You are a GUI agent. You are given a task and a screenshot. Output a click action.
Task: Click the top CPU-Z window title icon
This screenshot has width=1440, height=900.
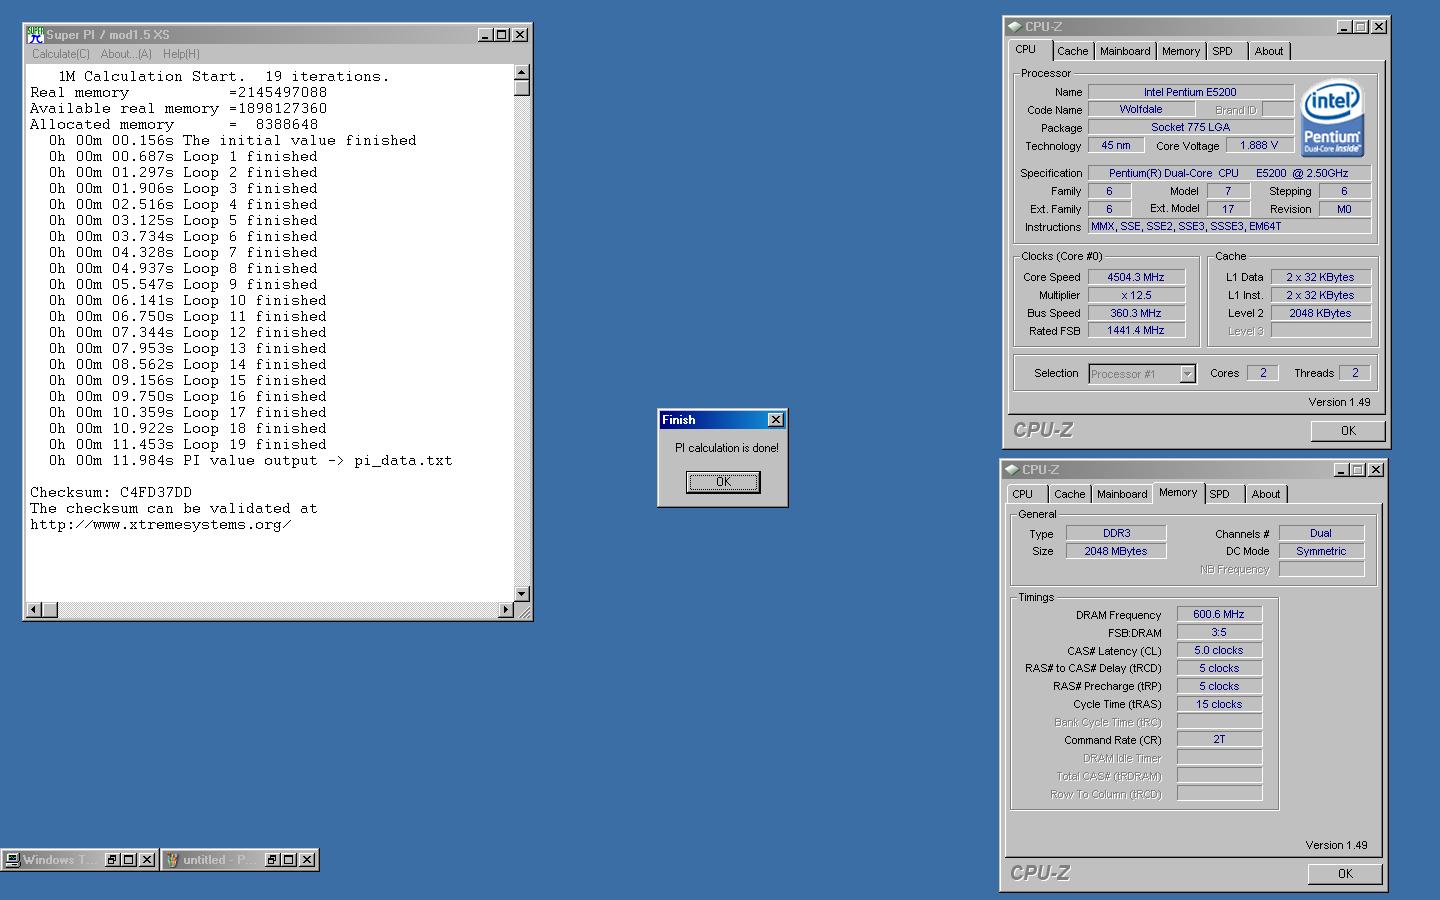[1014, 27]
